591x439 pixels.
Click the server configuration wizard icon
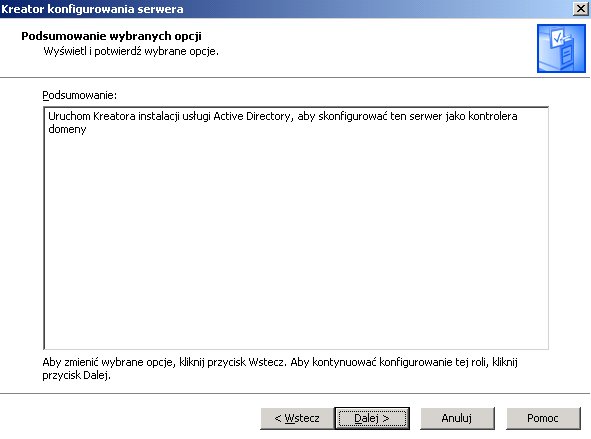[x=561, y=49]
